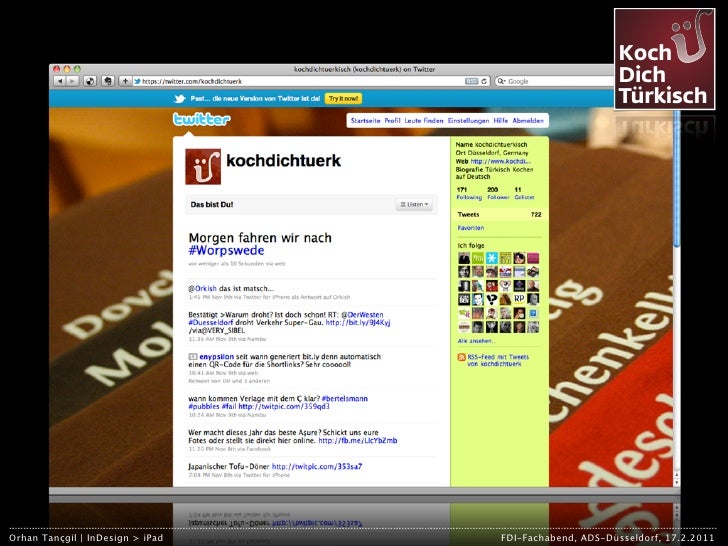Click the Twitter logo at the top left
This screenshot has width=728, height=546.
pos(202,119)
